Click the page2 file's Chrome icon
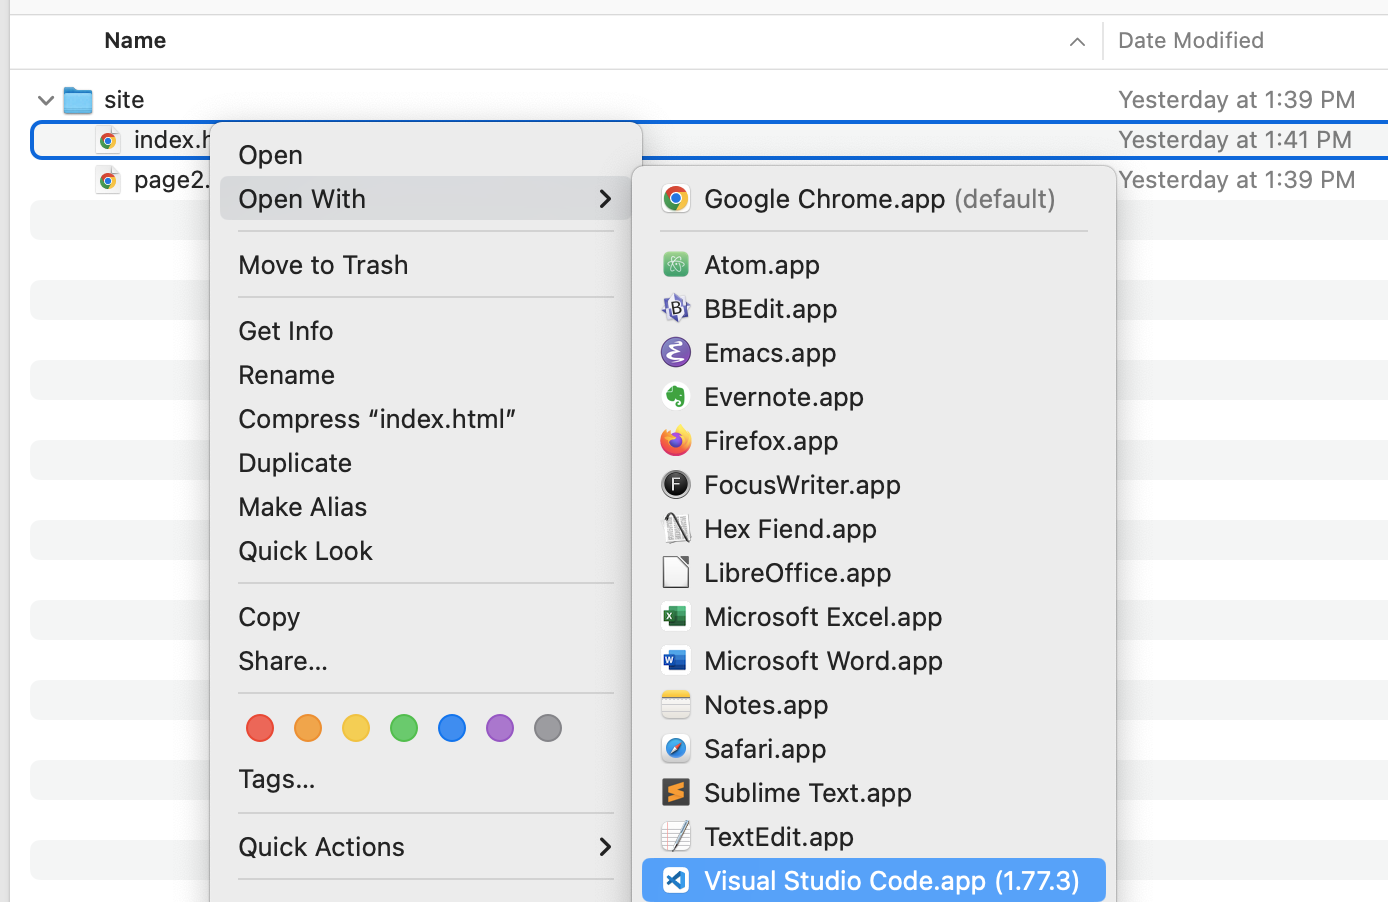The width and height of the screenshot is (1388, 902). coord(108,180)
